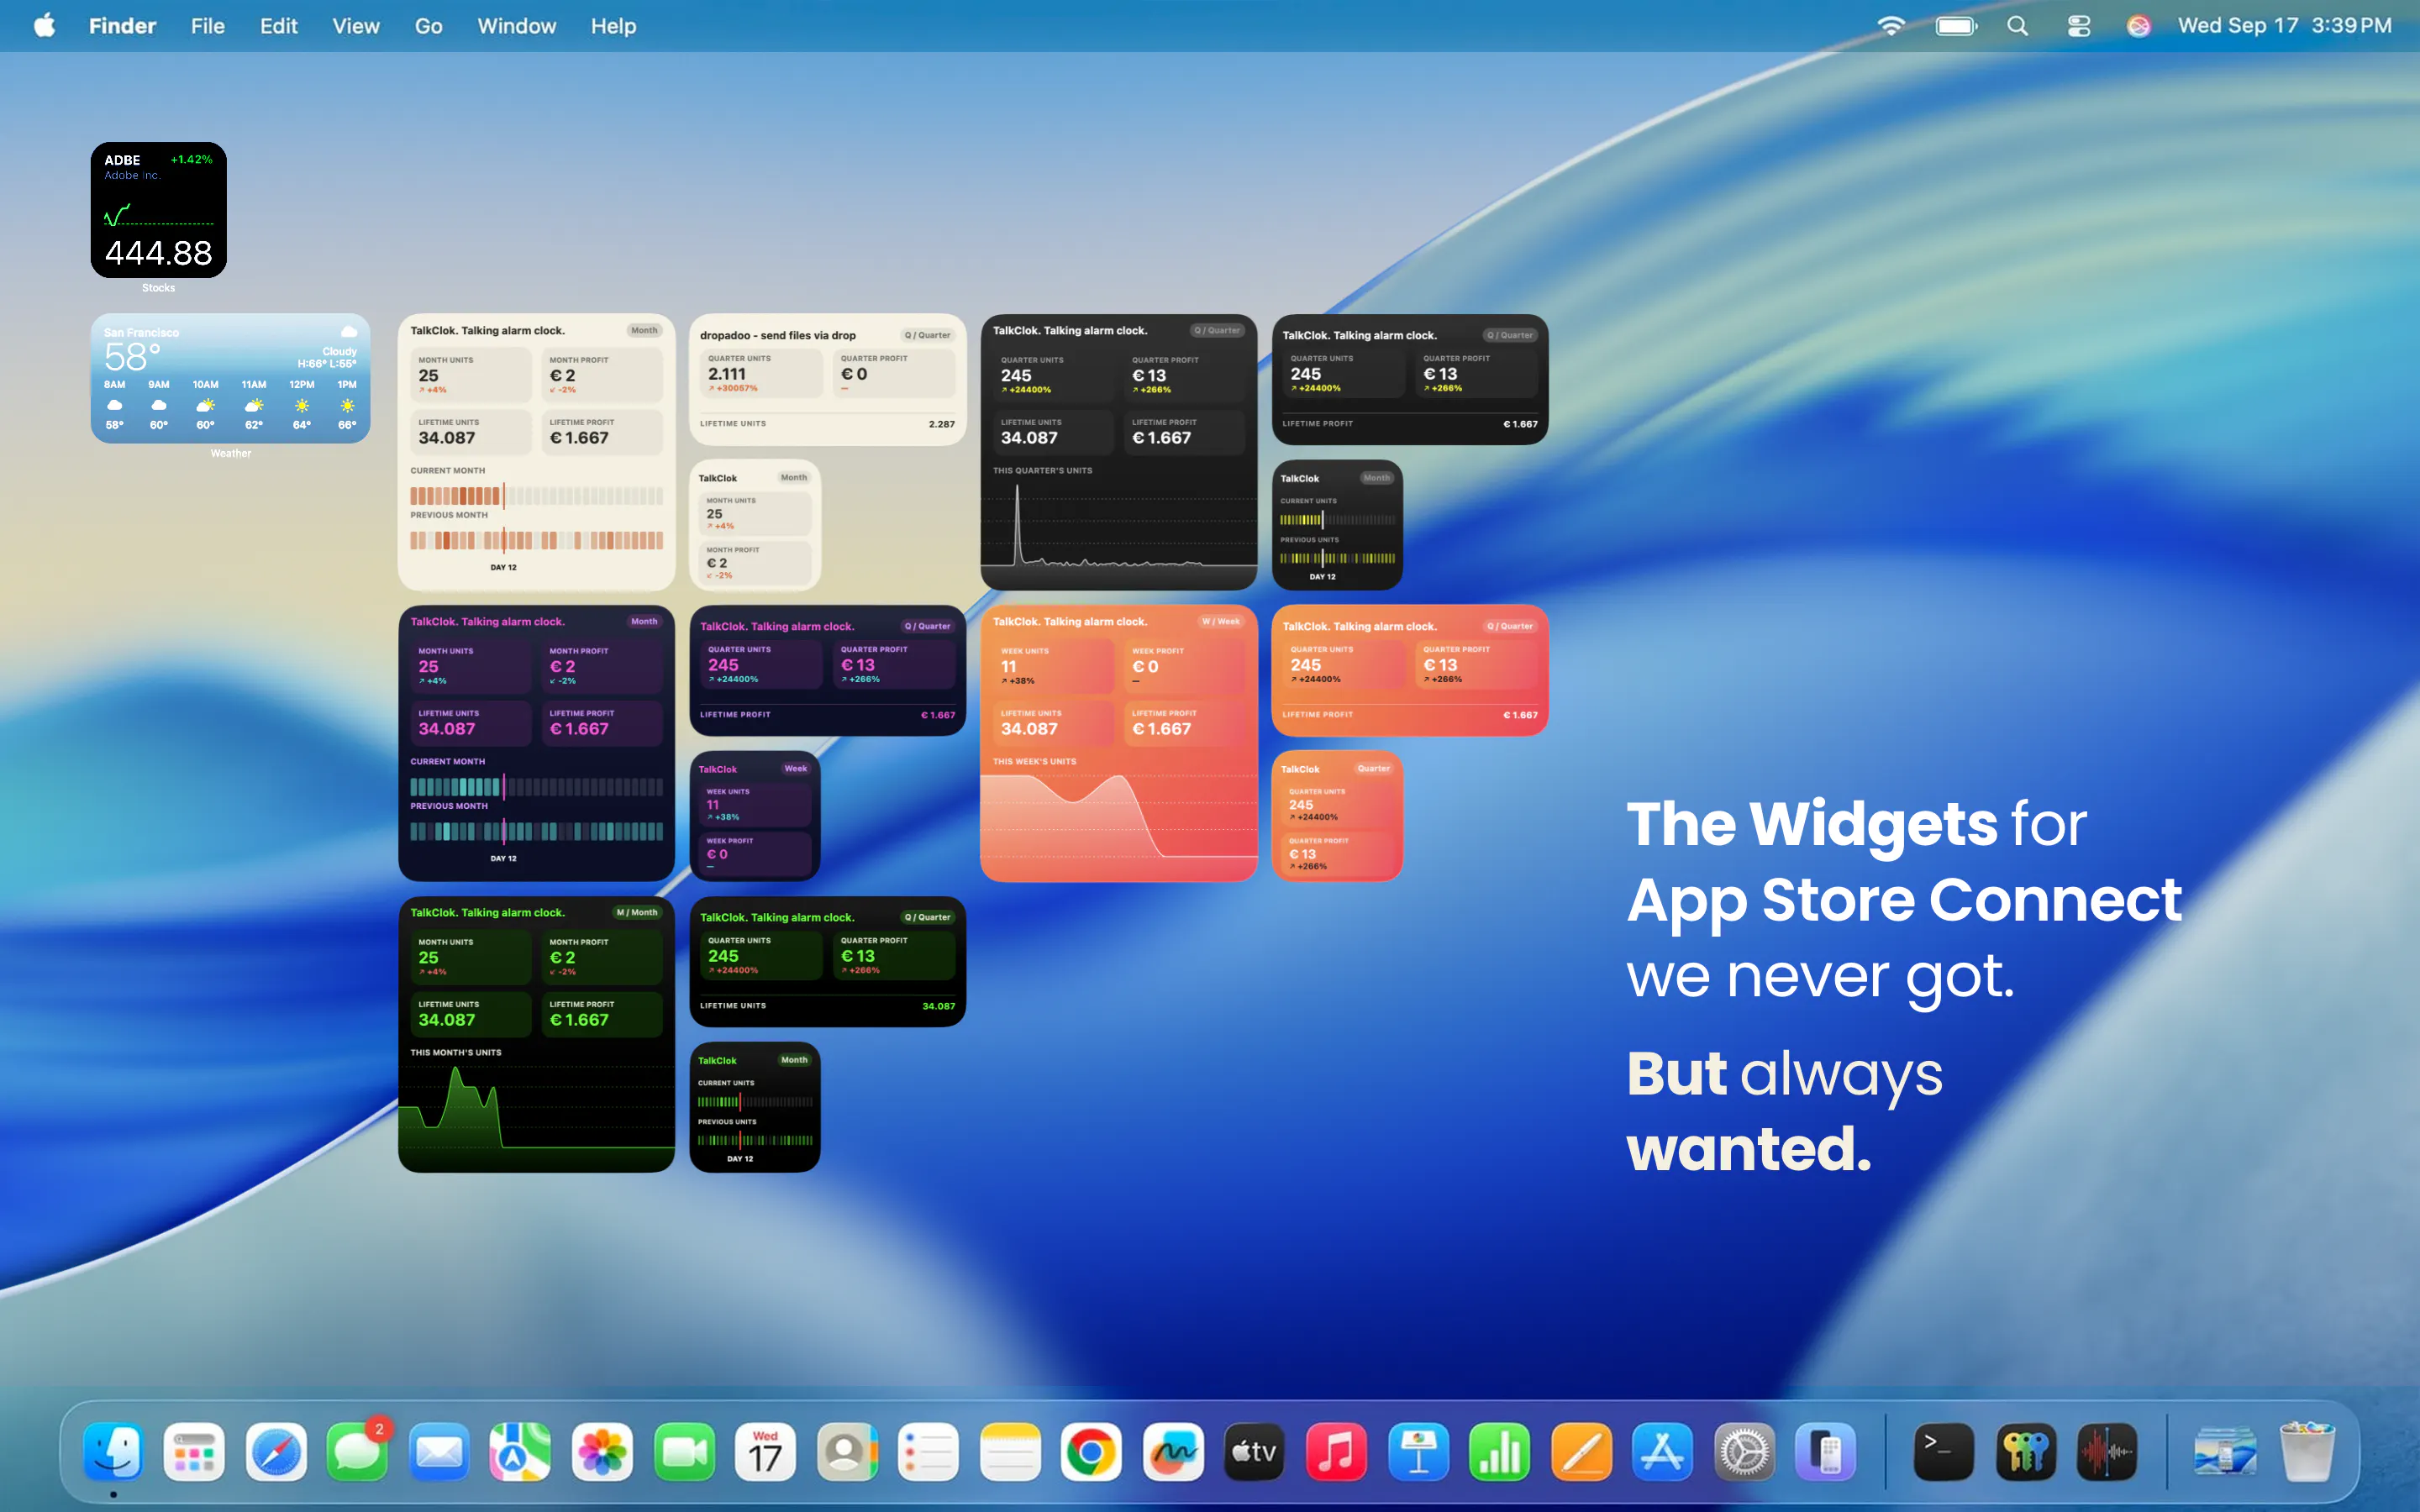
Task: Open the Finder menu
Action: coord(122,26)
